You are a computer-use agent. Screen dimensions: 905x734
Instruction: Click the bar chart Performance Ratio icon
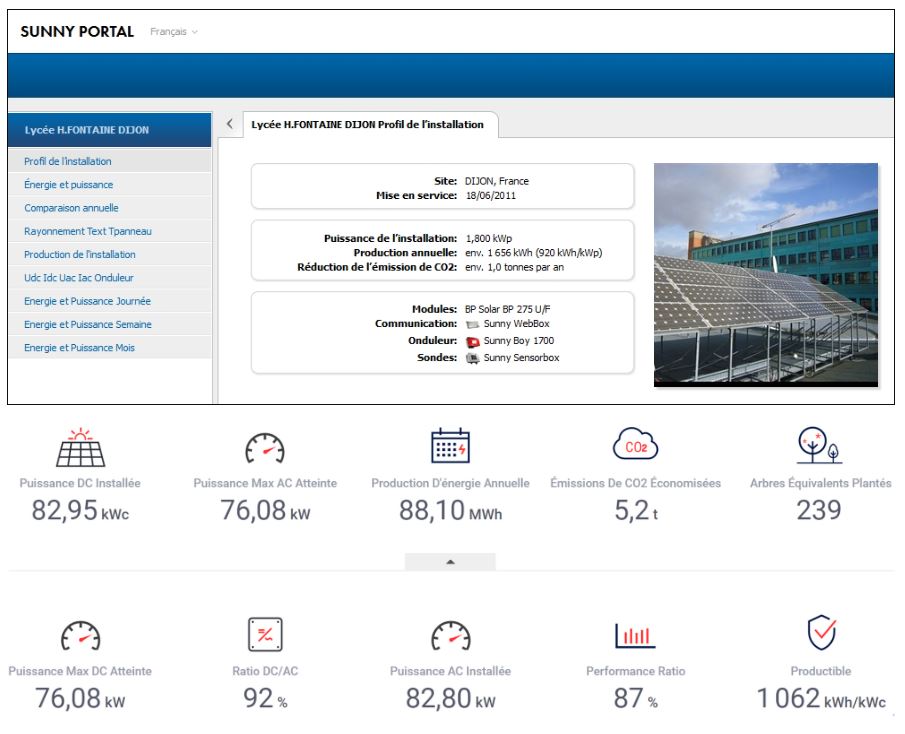pos(635,635)
